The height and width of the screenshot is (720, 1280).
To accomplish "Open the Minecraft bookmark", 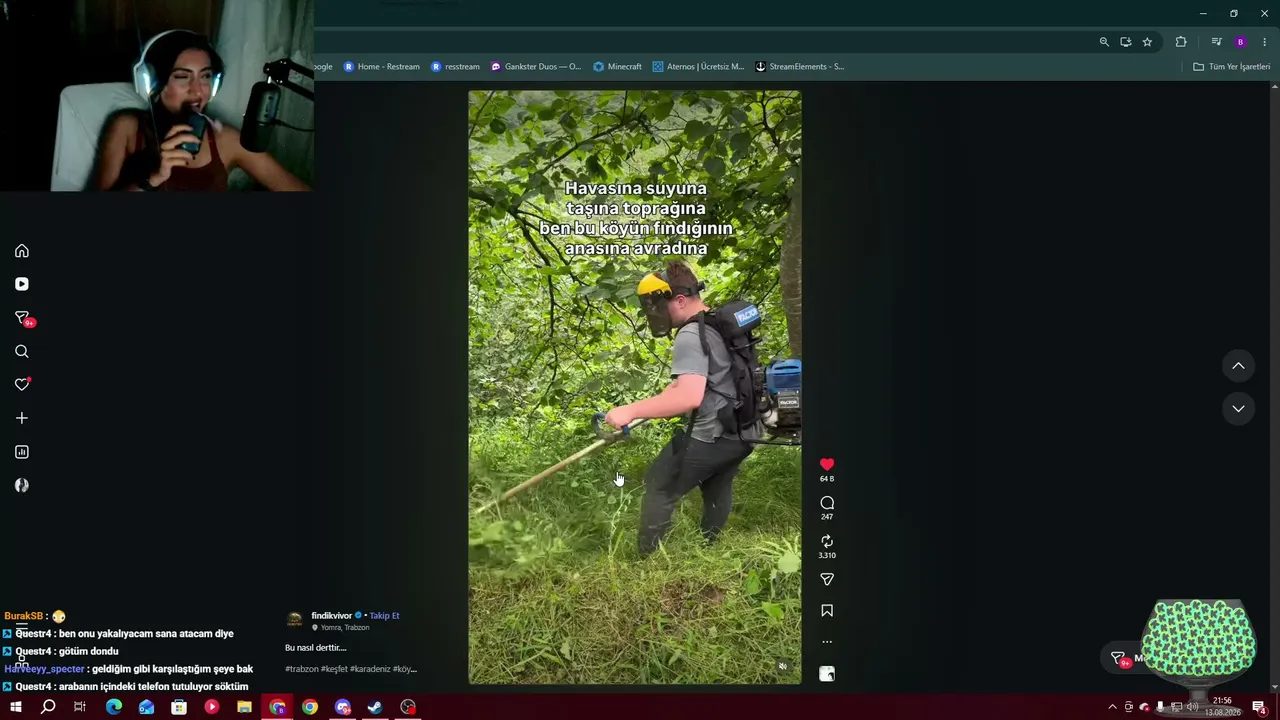I will (617, 67).
